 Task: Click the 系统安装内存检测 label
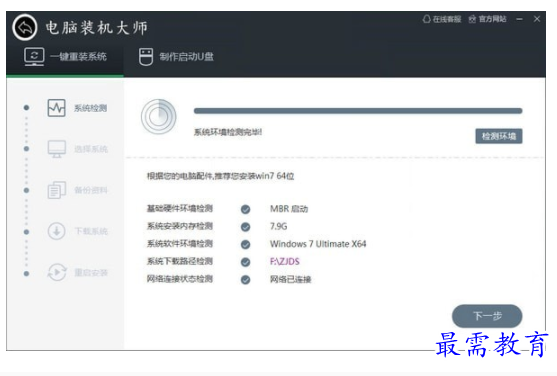[180, 226]
